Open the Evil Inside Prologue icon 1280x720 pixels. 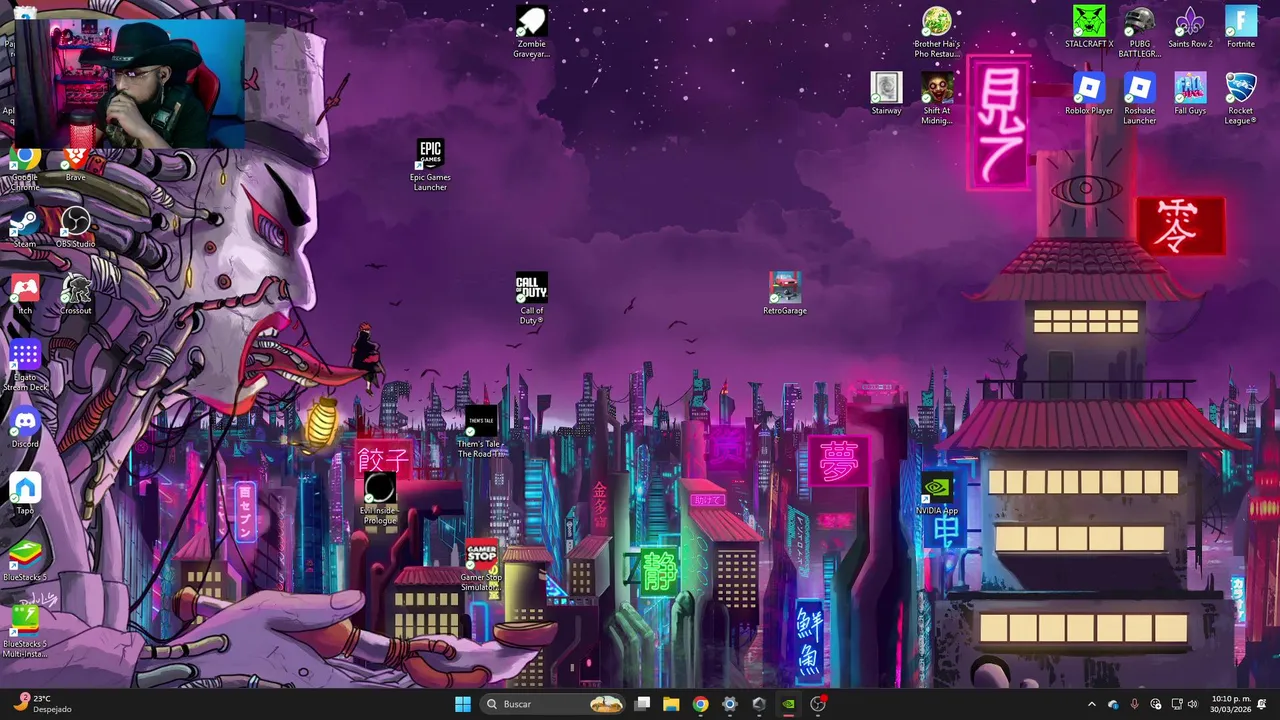click(380, 498)
